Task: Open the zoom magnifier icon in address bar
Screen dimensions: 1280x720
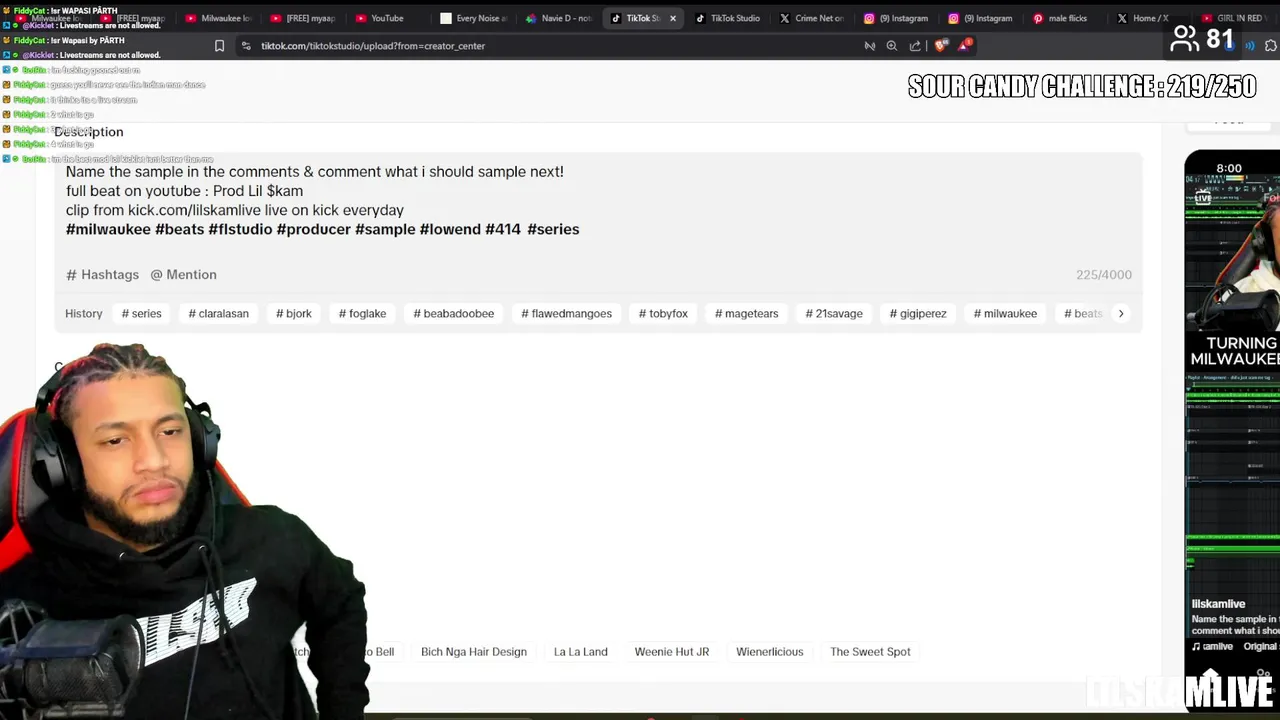Action: tap(892, 46)
